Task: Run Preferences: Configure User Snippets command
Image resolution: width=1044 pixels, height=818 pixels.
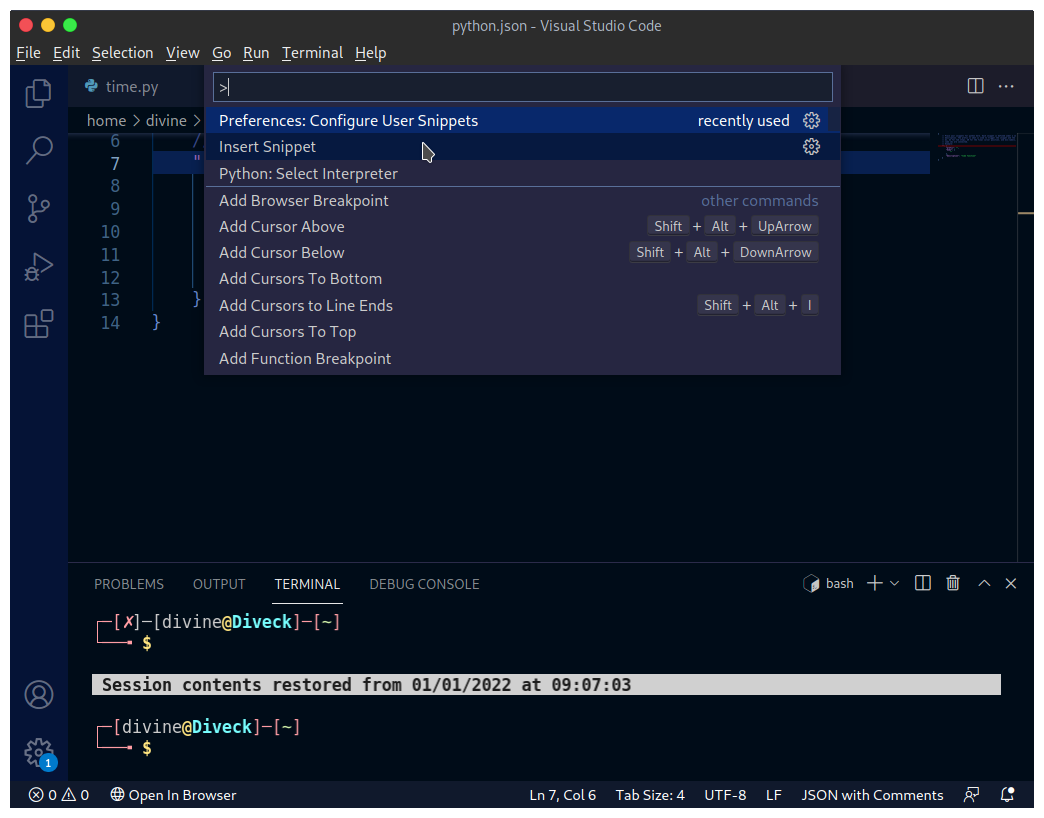Action: pos(522,120)
